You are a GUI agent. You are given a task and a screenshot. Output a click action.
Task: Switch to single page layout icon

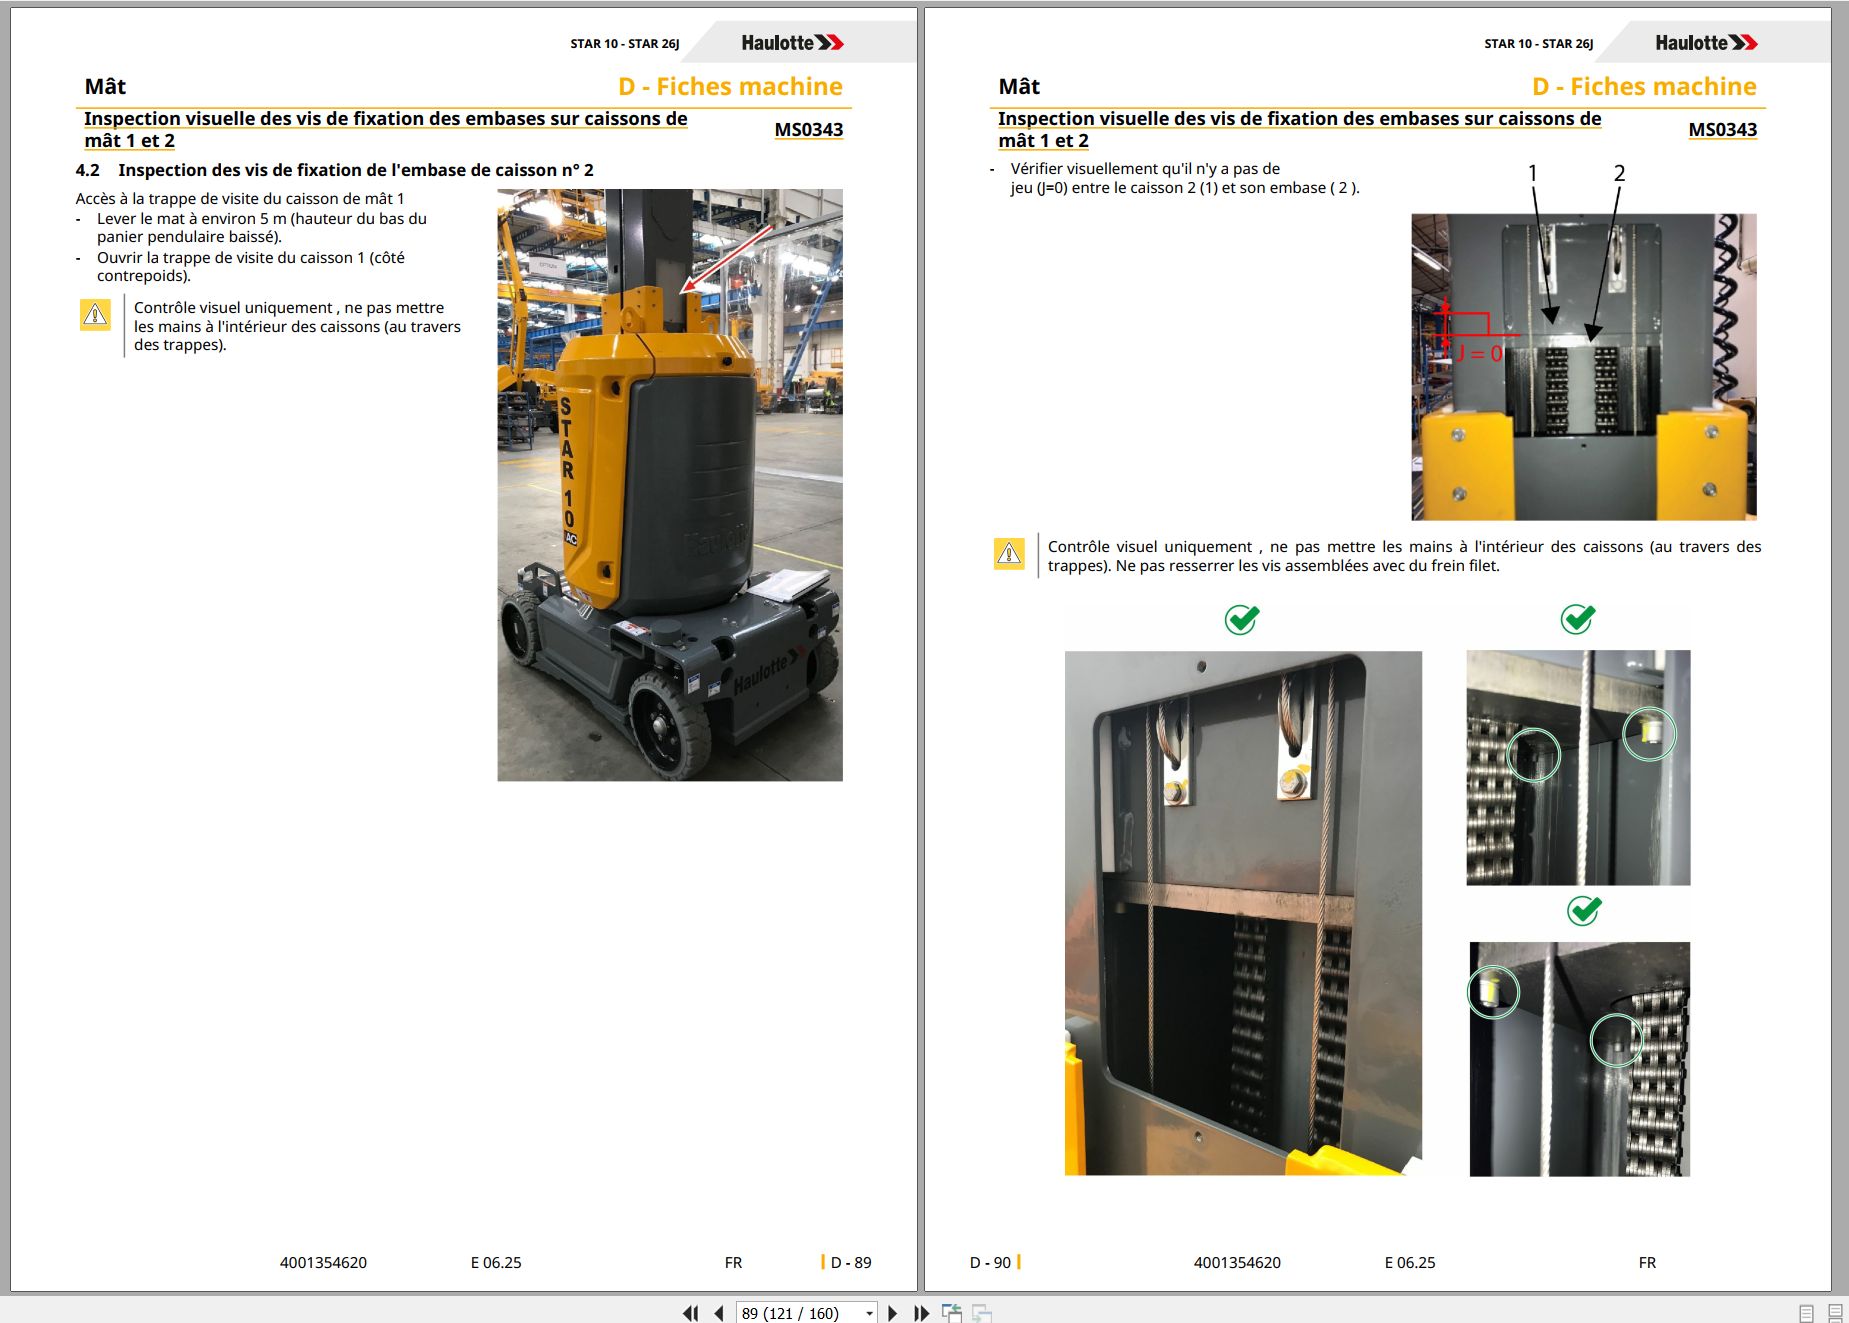pos(1806,1313)
